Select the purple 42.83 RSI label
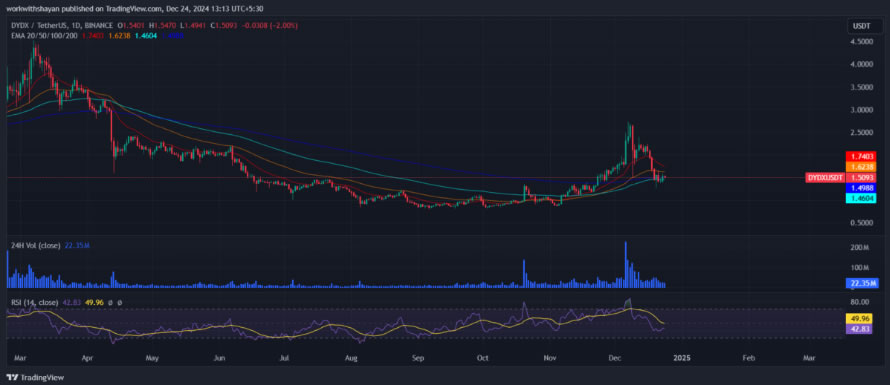 tap(861, 329)
